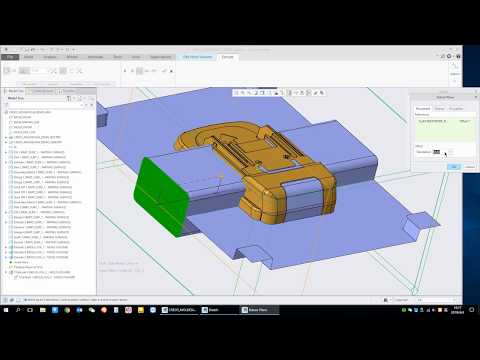480x360 pixels.
Task: Open File Explorer from the taskbar
Action: click(43, 310)
